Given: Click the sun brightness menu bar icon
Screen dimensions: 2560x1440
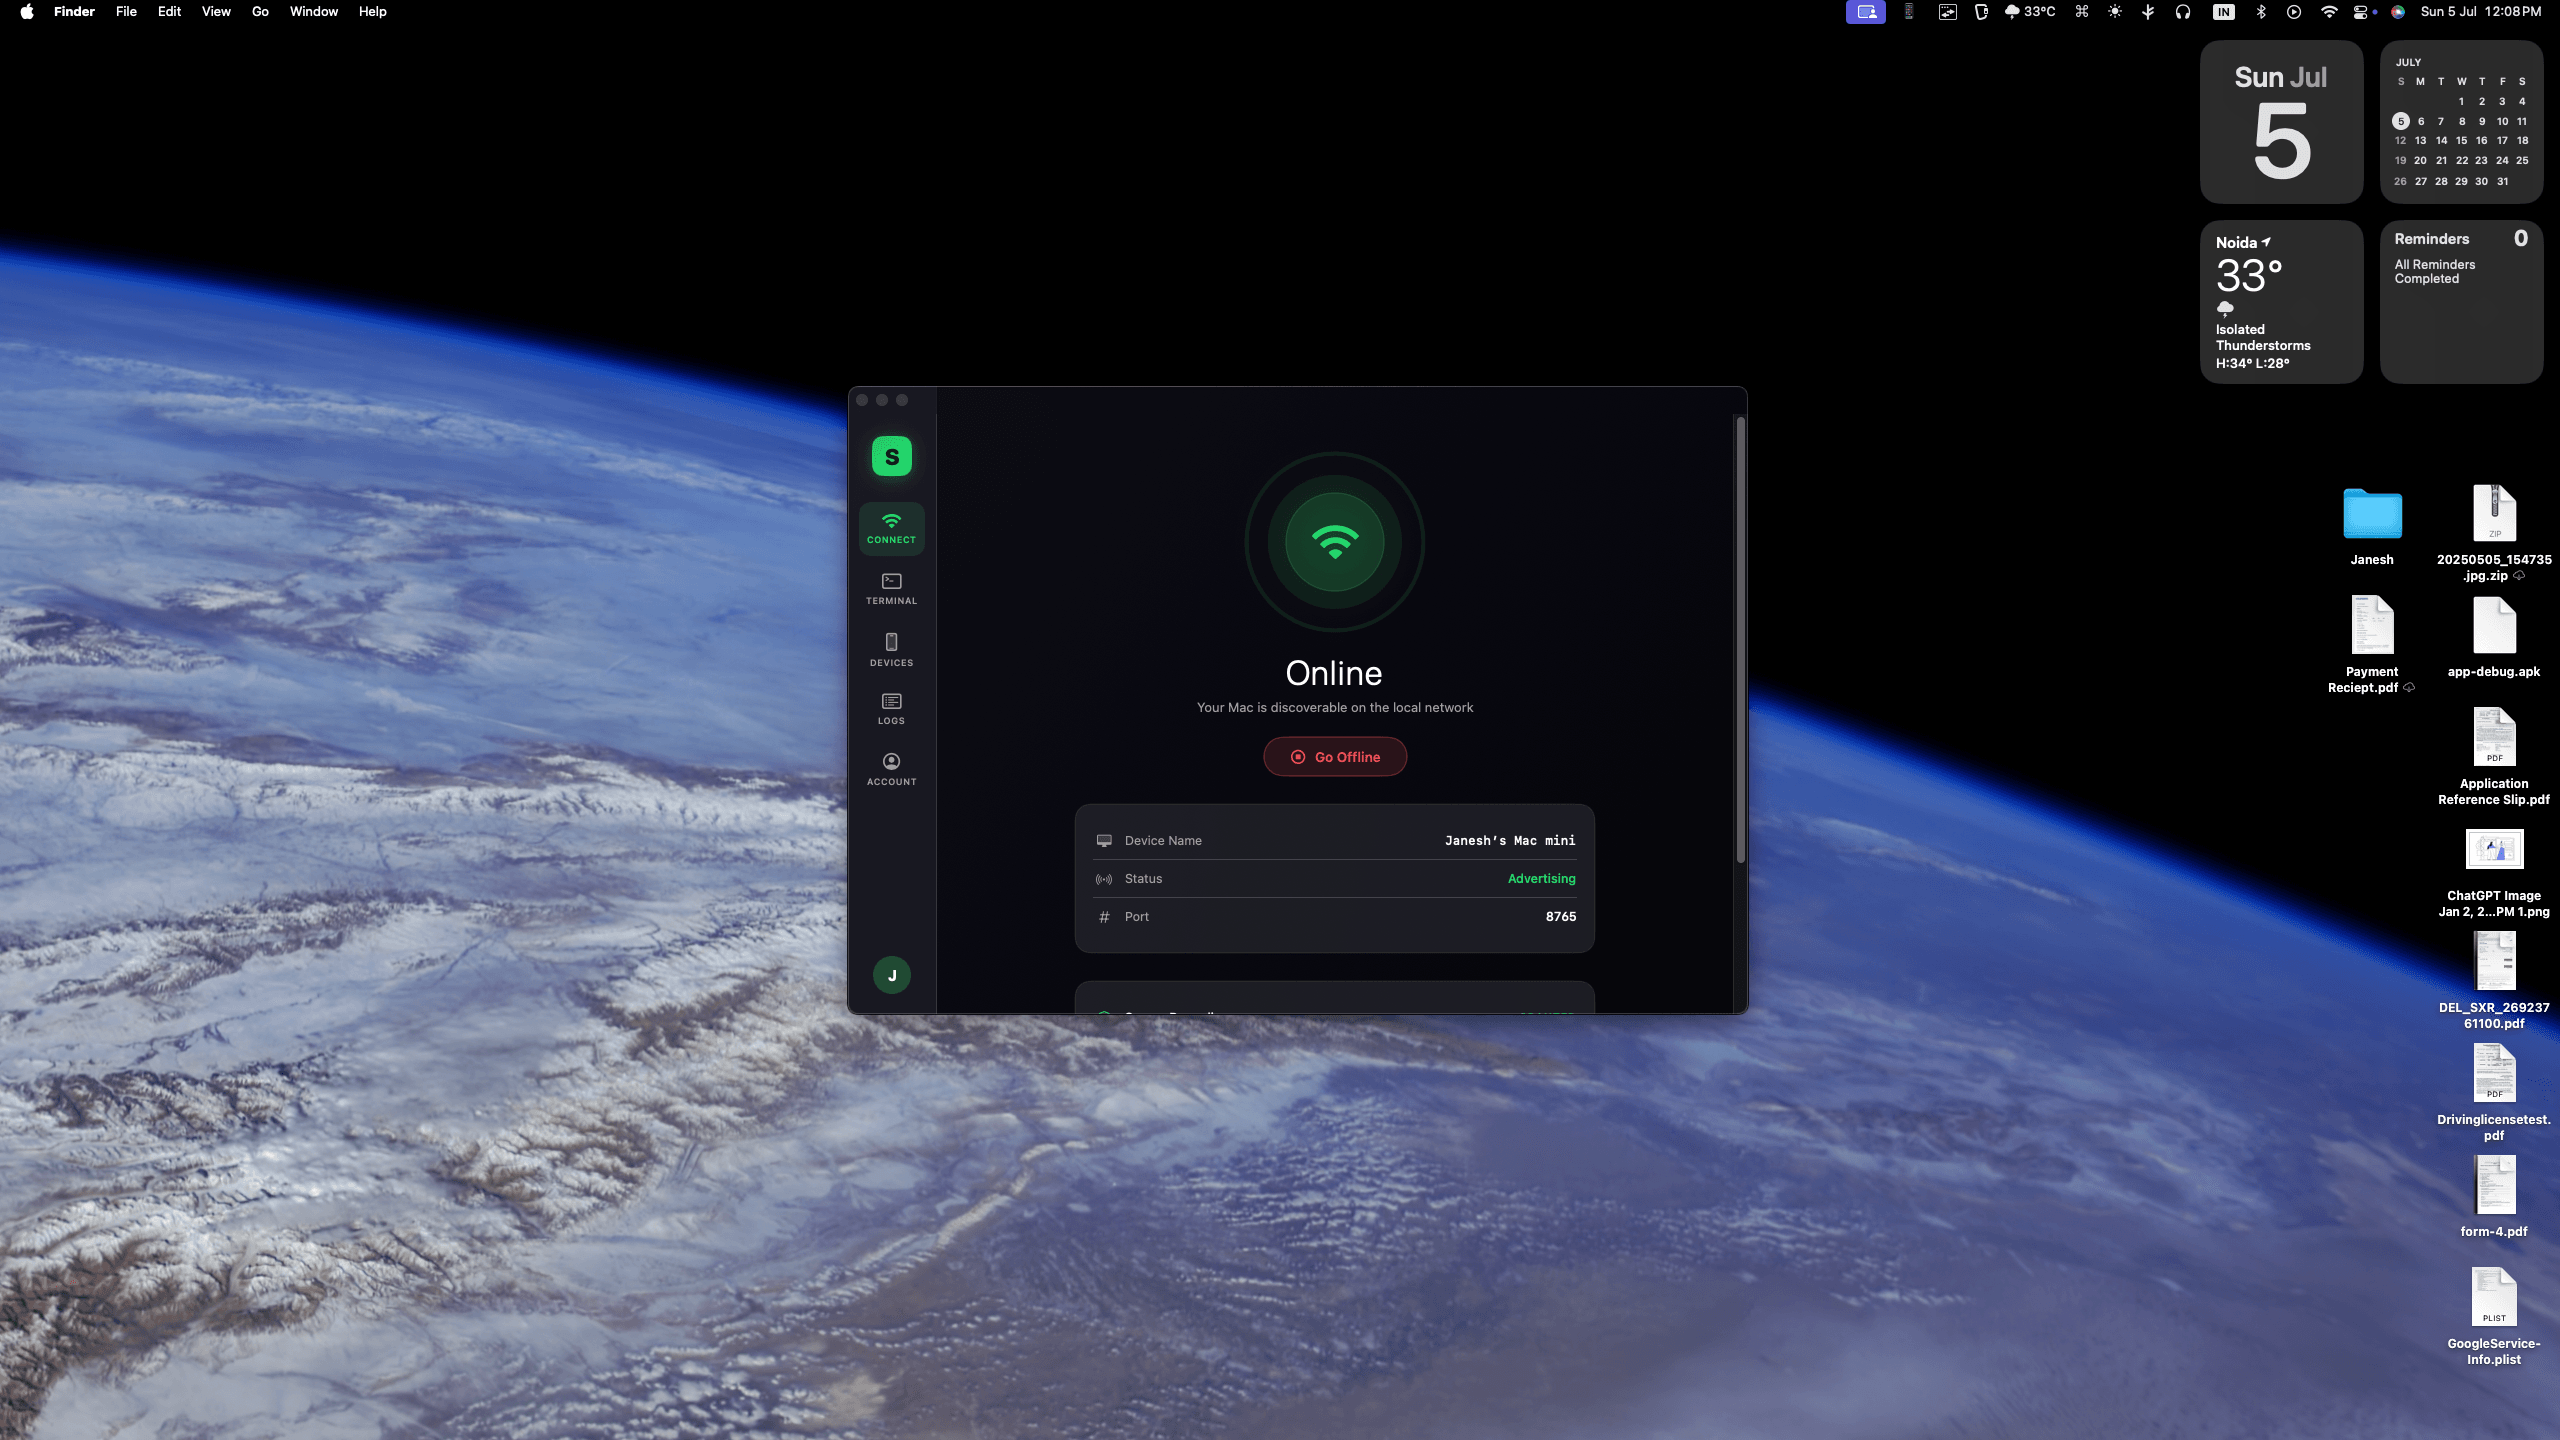Looking at the screenshot, I should click(x=2115, y=12).
